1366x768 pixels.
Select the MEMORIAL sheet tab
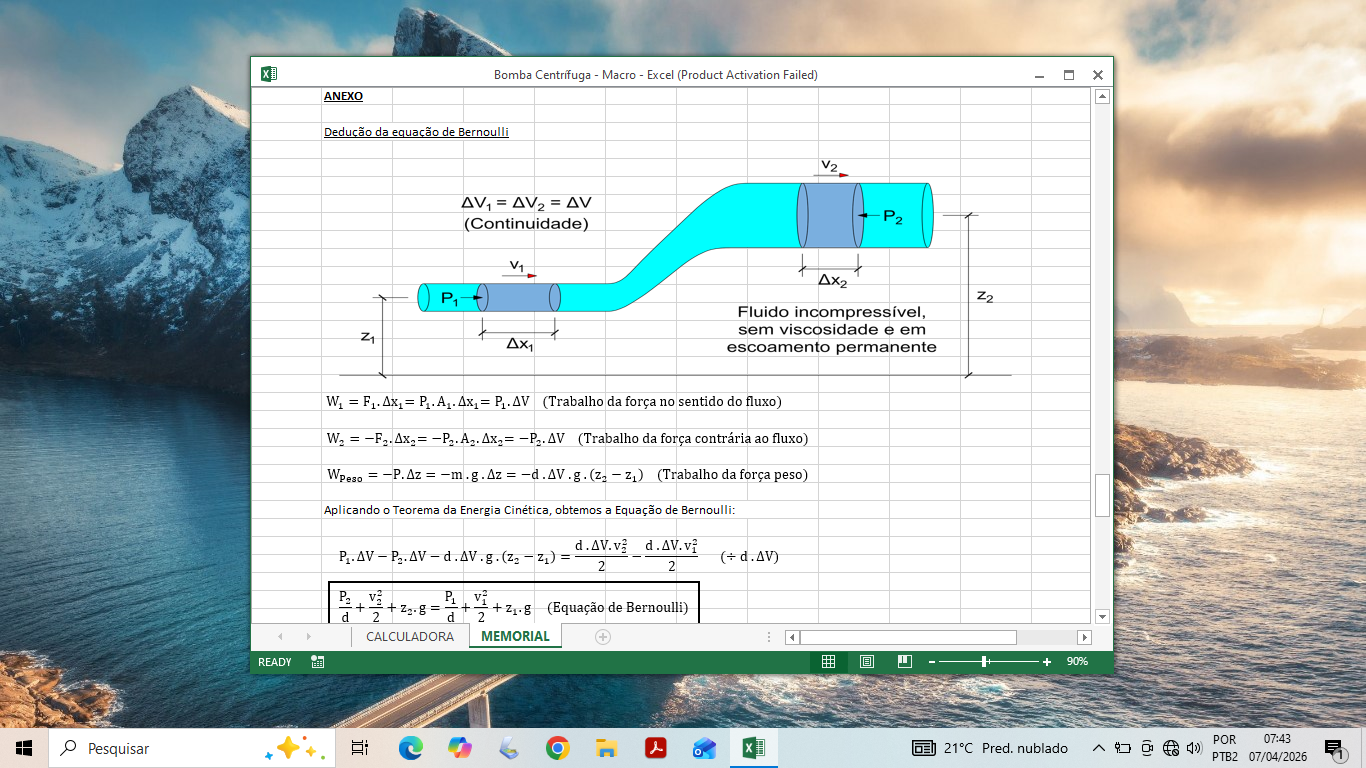[x=515, y=637]
